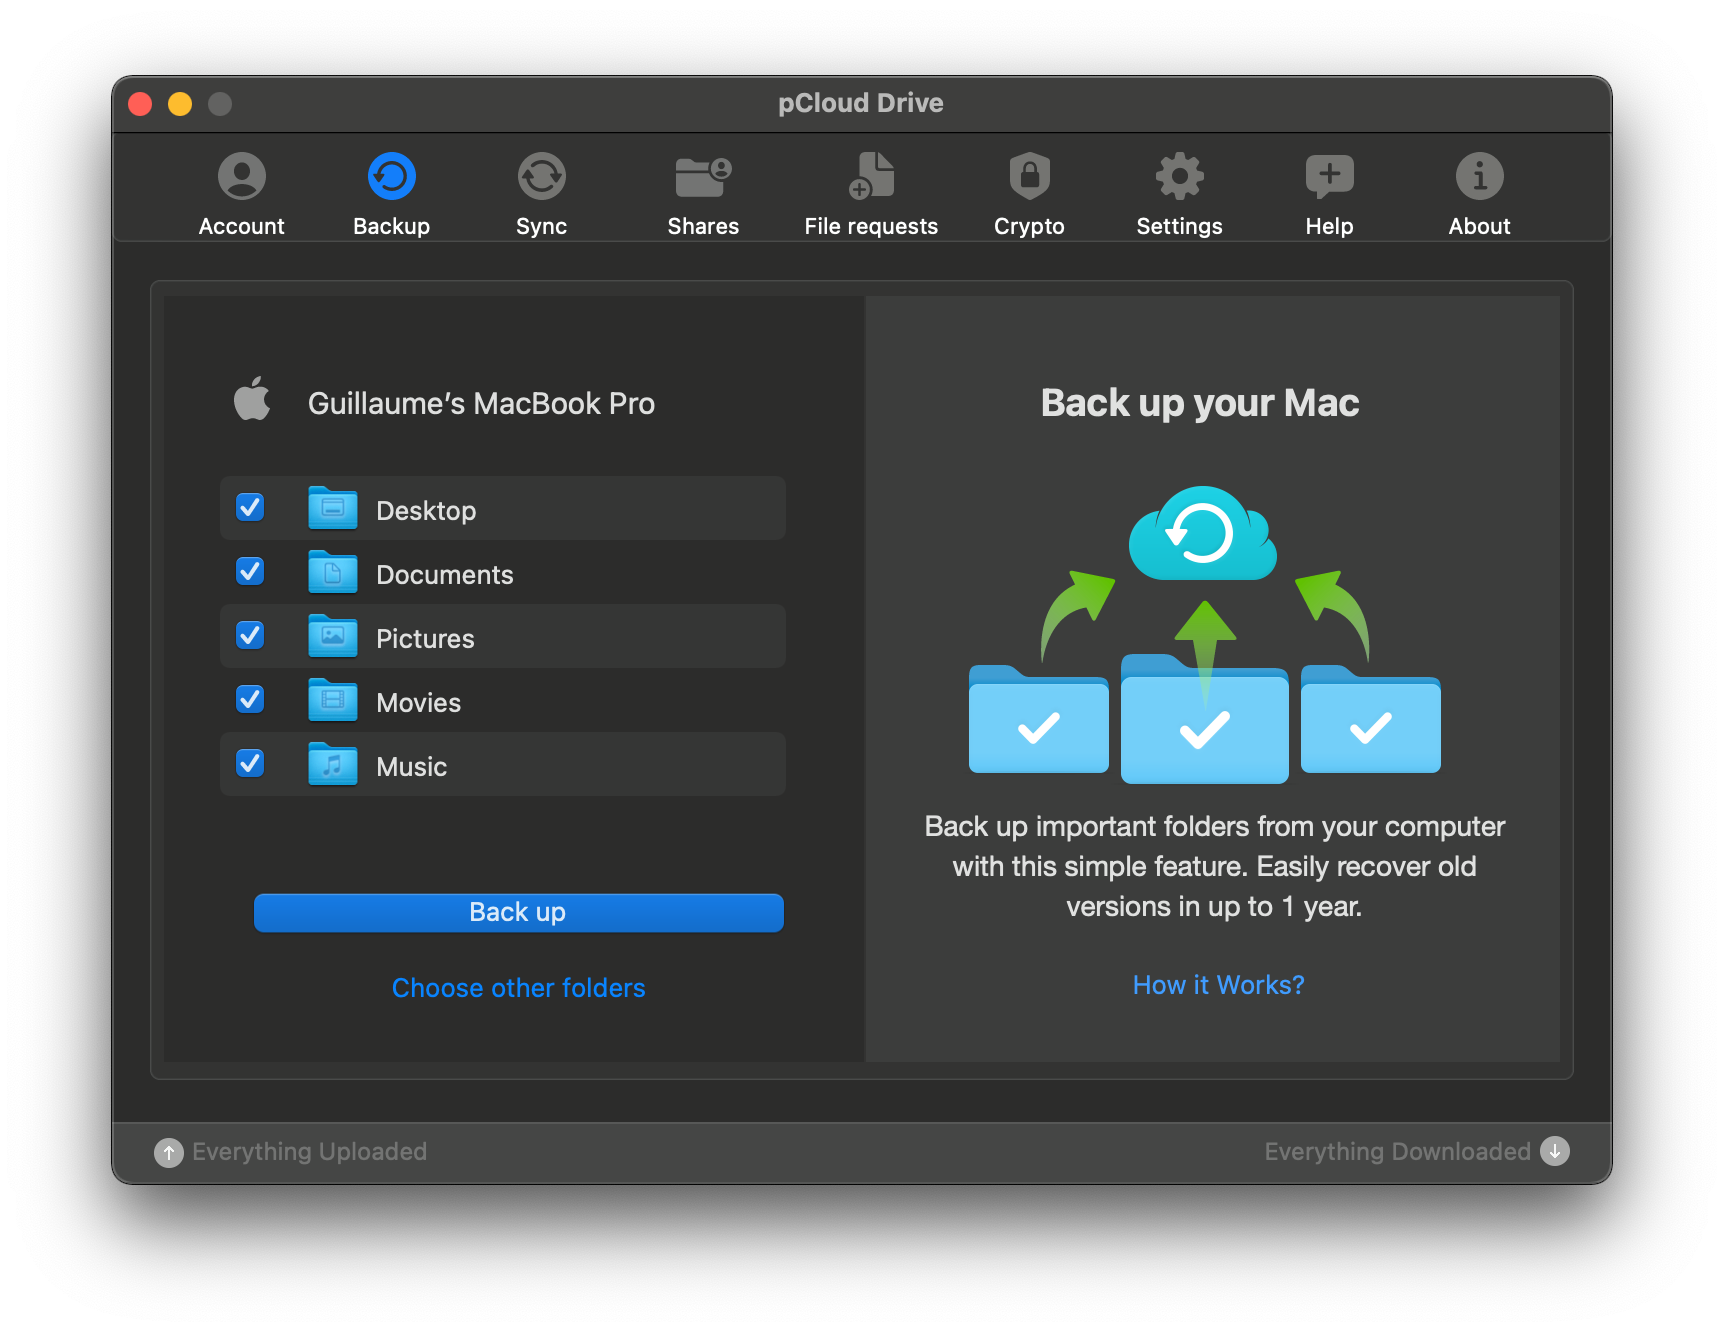The image size is (1724, 1332).
Task: Click the Everything Uploaded status text
Action: 310,1152
